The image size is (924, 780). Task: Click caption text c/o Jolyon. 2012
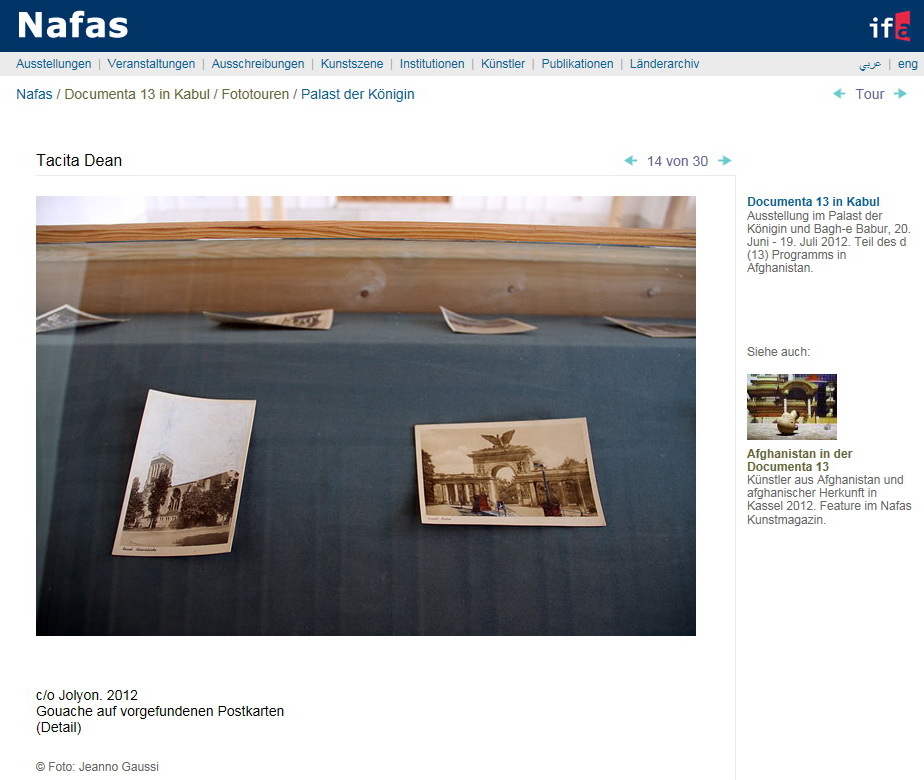click(87, 695)
